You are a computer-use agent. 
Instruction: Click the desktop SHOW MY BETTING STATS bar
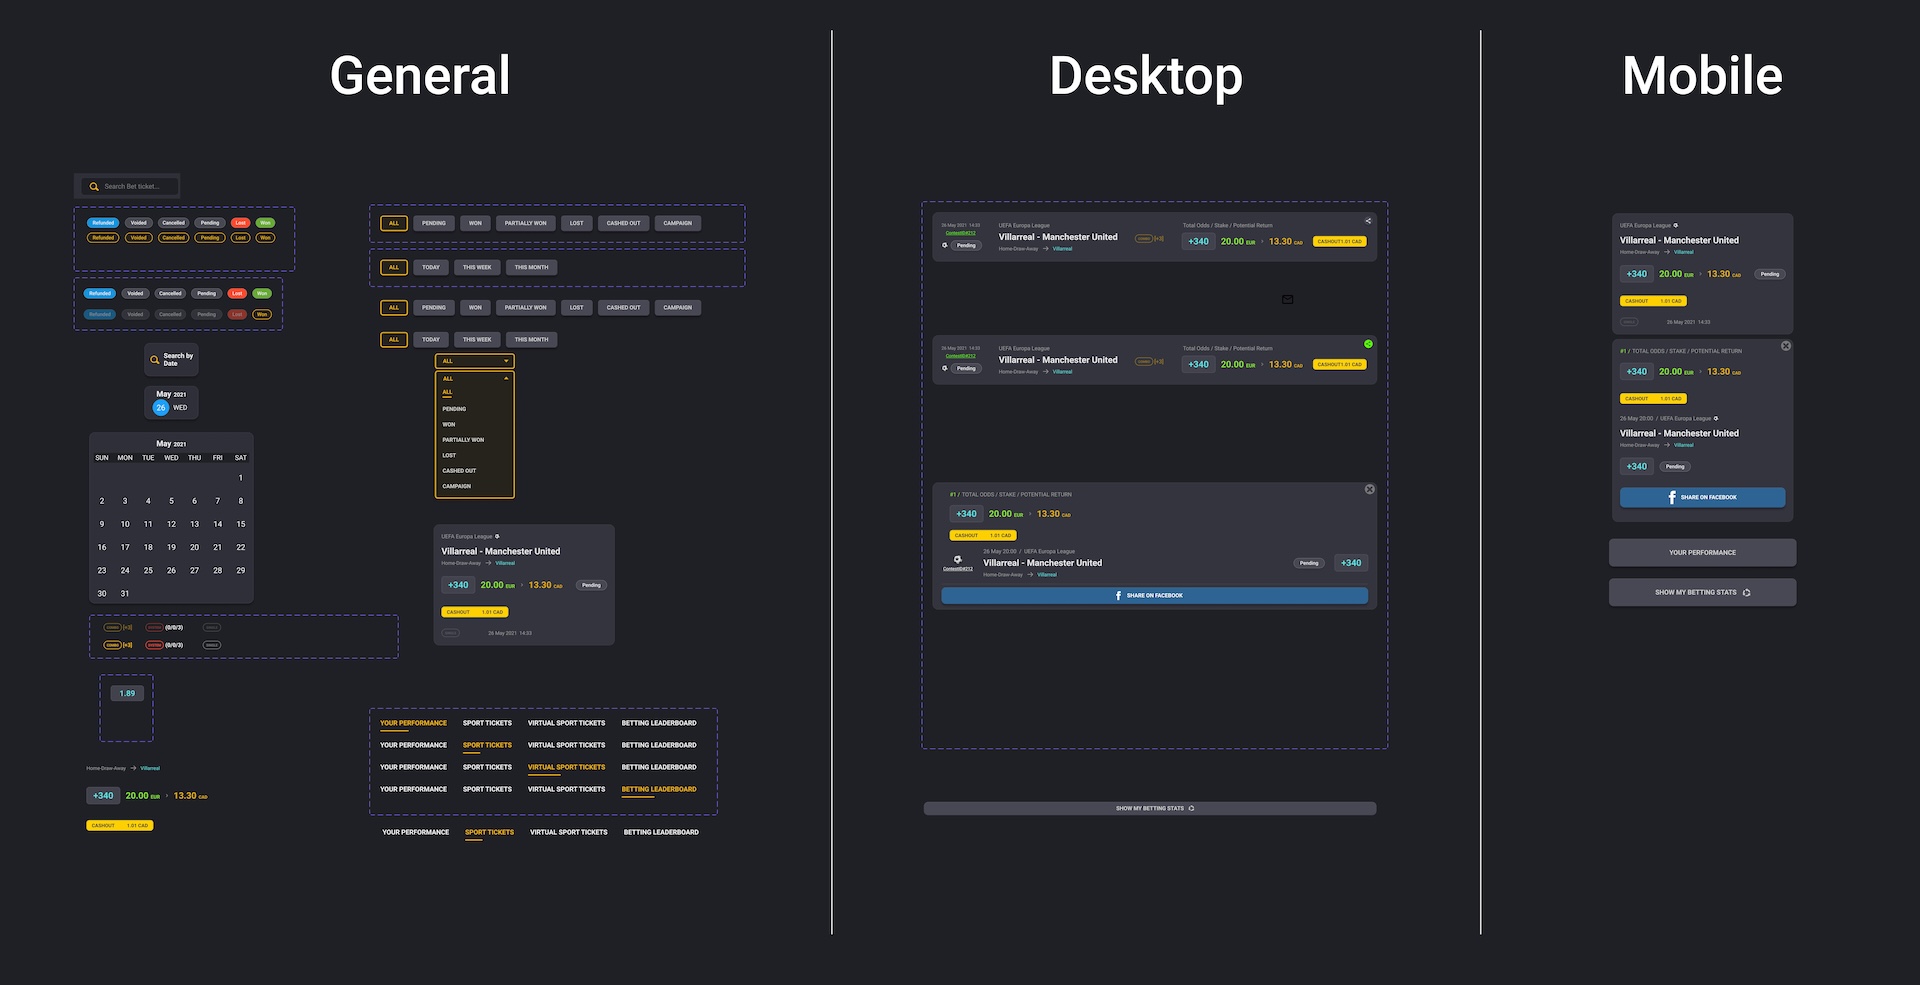(1149, 808)
